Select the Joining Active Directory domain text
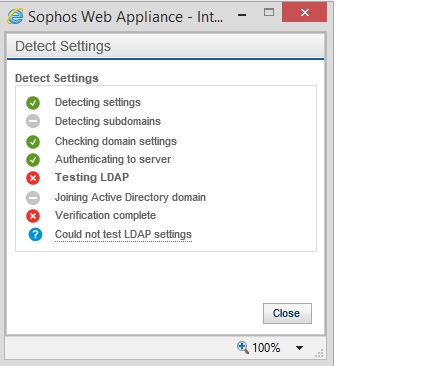Viewport: 447px width, 366px height. pos(130,197)
